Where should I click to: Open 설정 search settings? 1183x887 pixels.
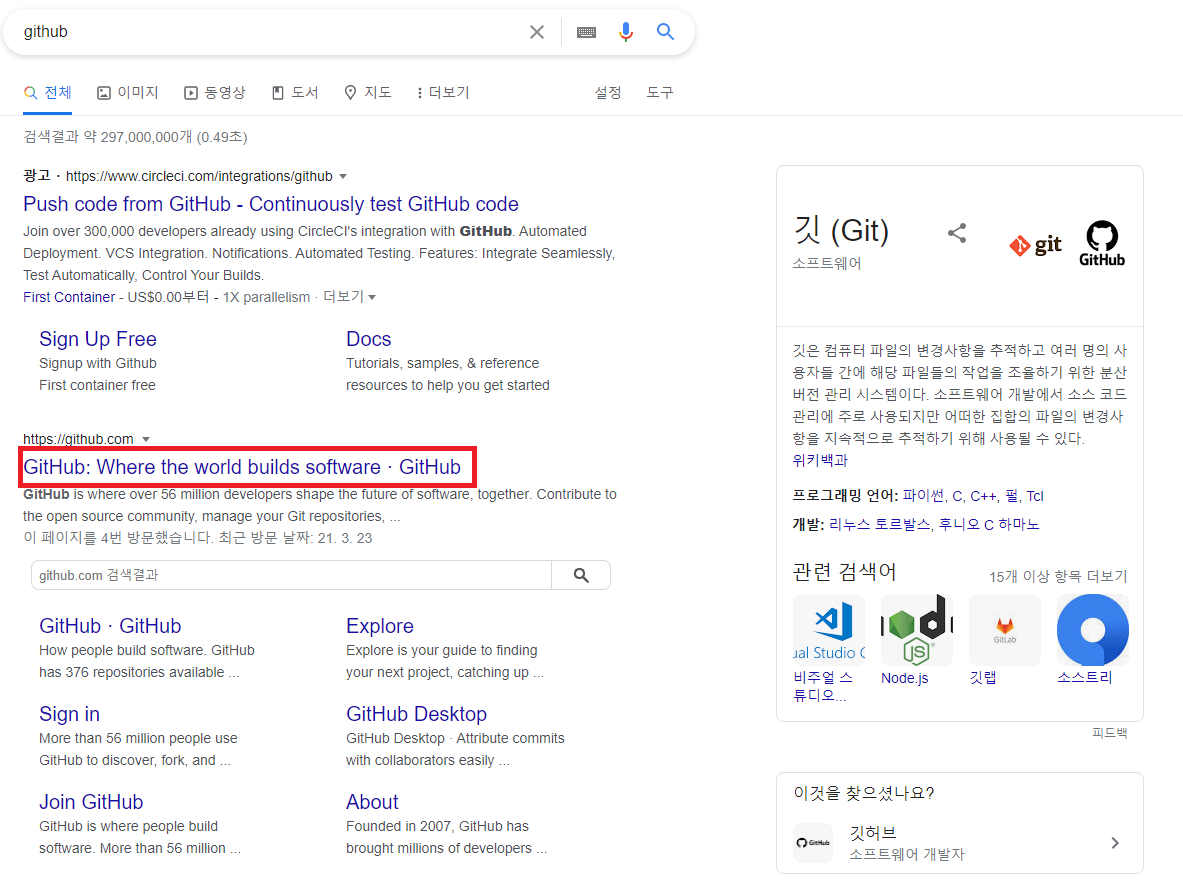(x=607, y=93)
